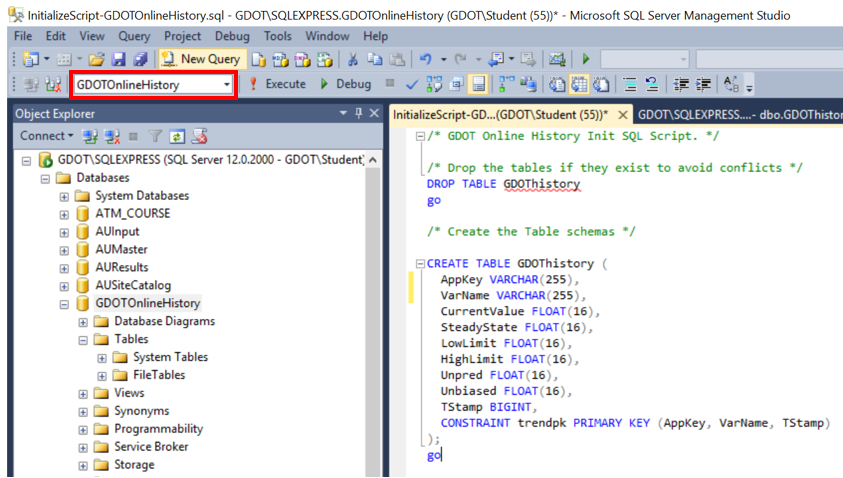Click the Comment out selected lines icon
843x478 pixels.
pyautogui.click(x=630, y=84)
